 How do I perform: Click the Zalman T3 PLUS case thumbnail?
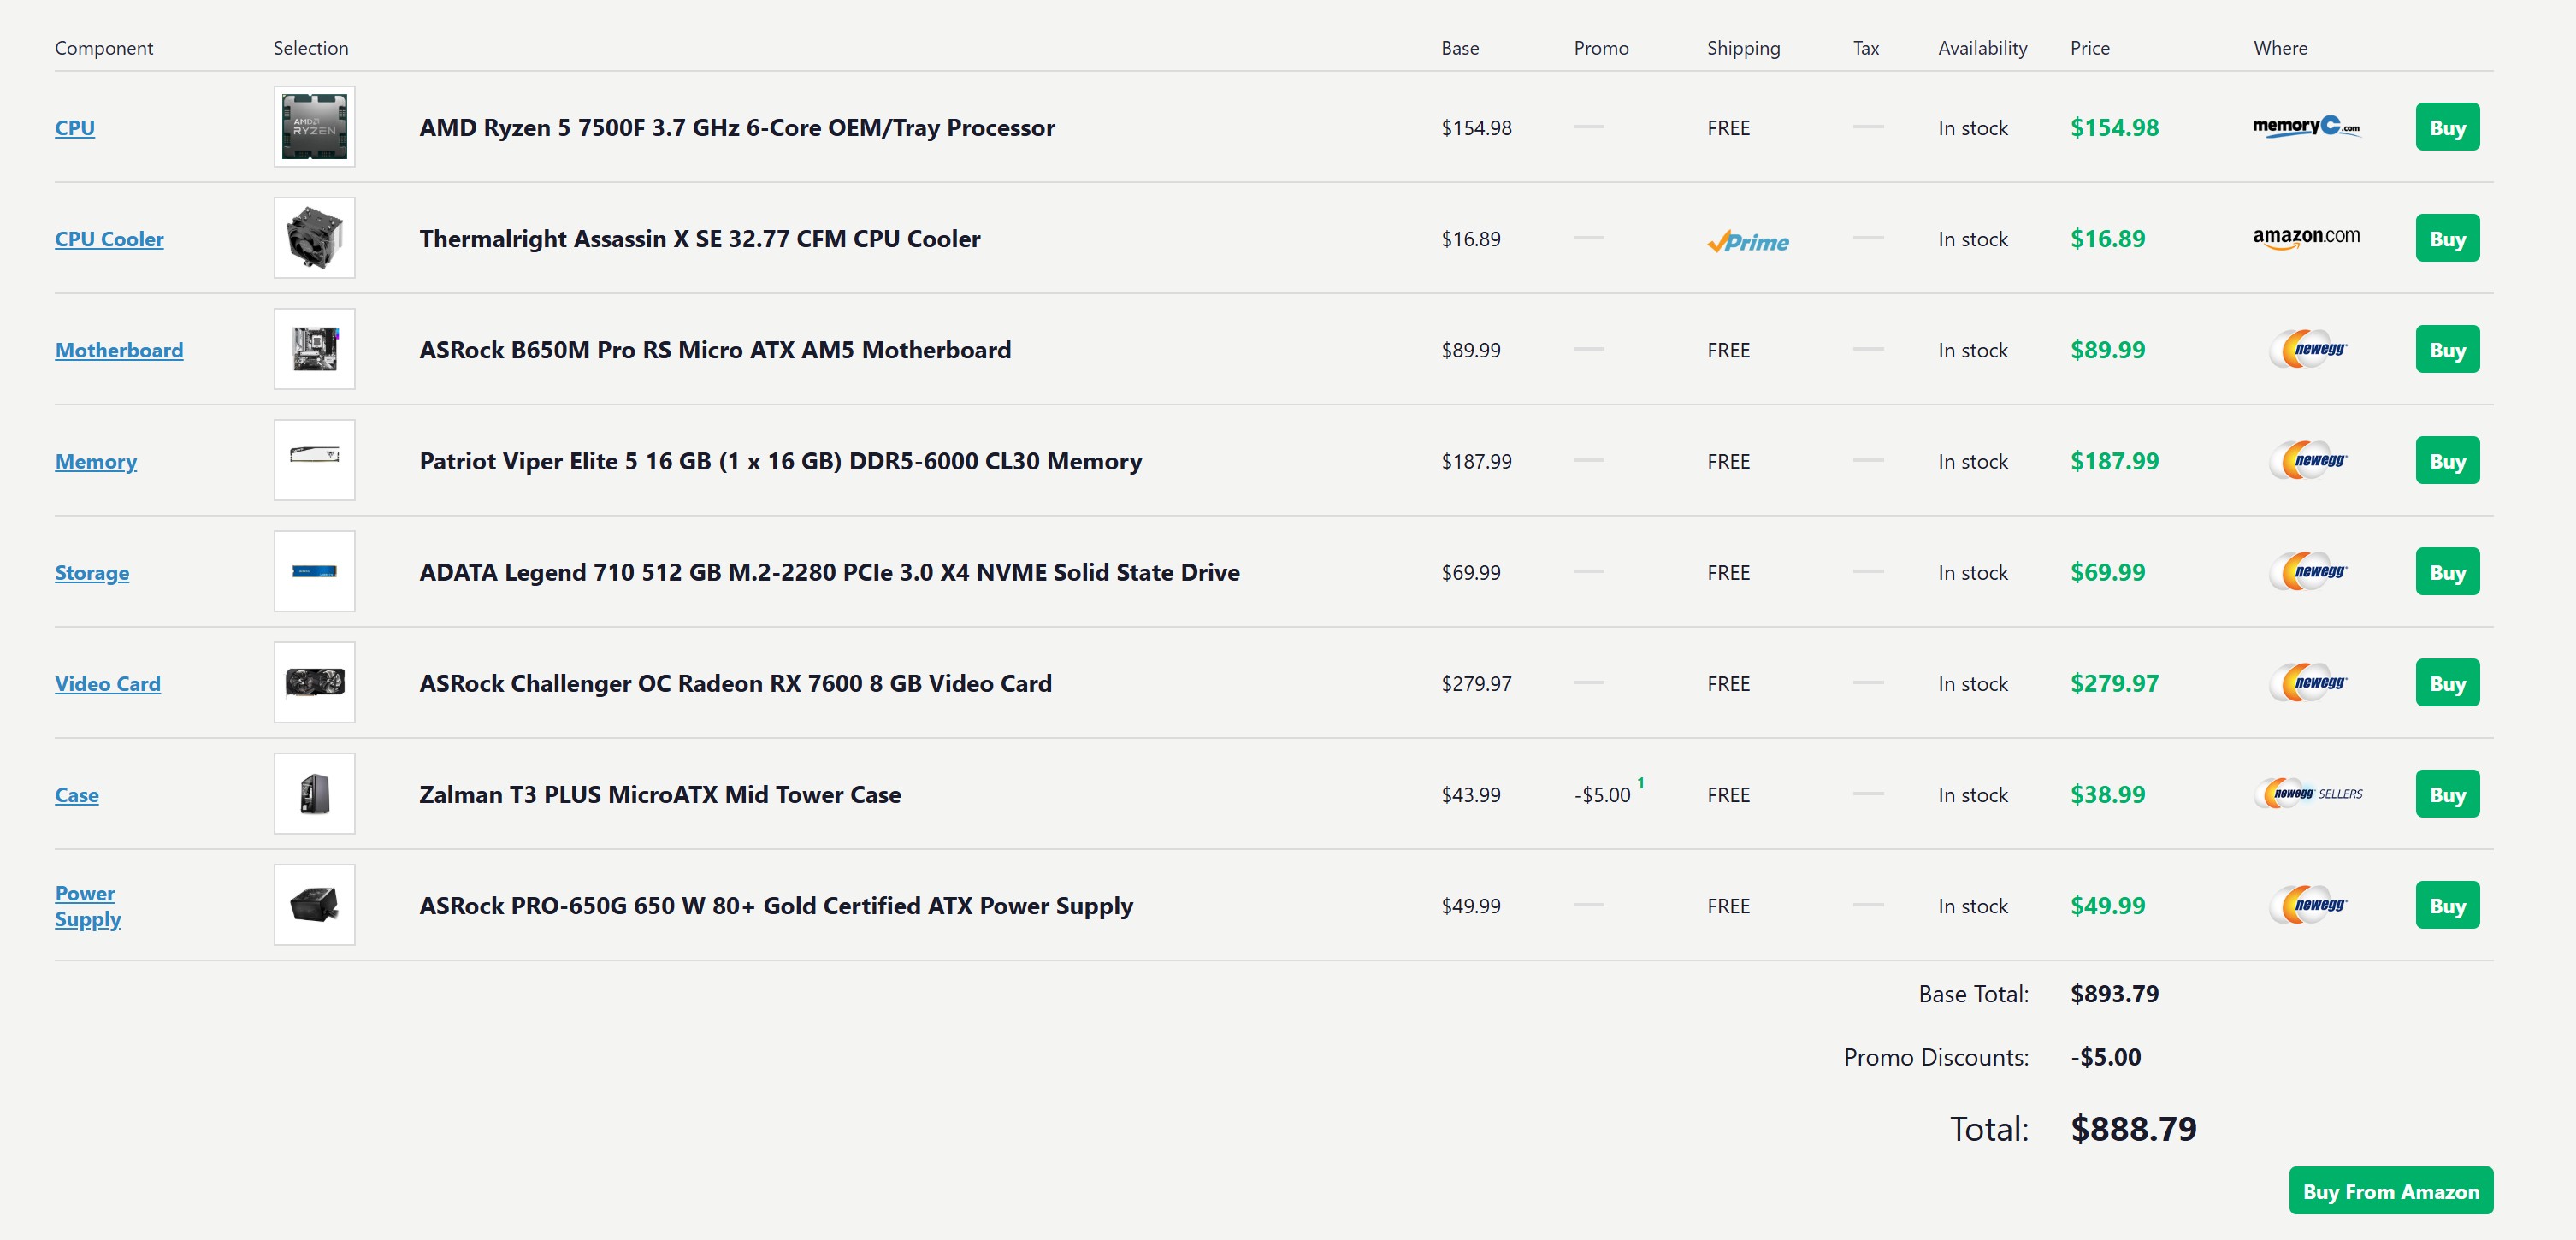(x=315, y=793)
